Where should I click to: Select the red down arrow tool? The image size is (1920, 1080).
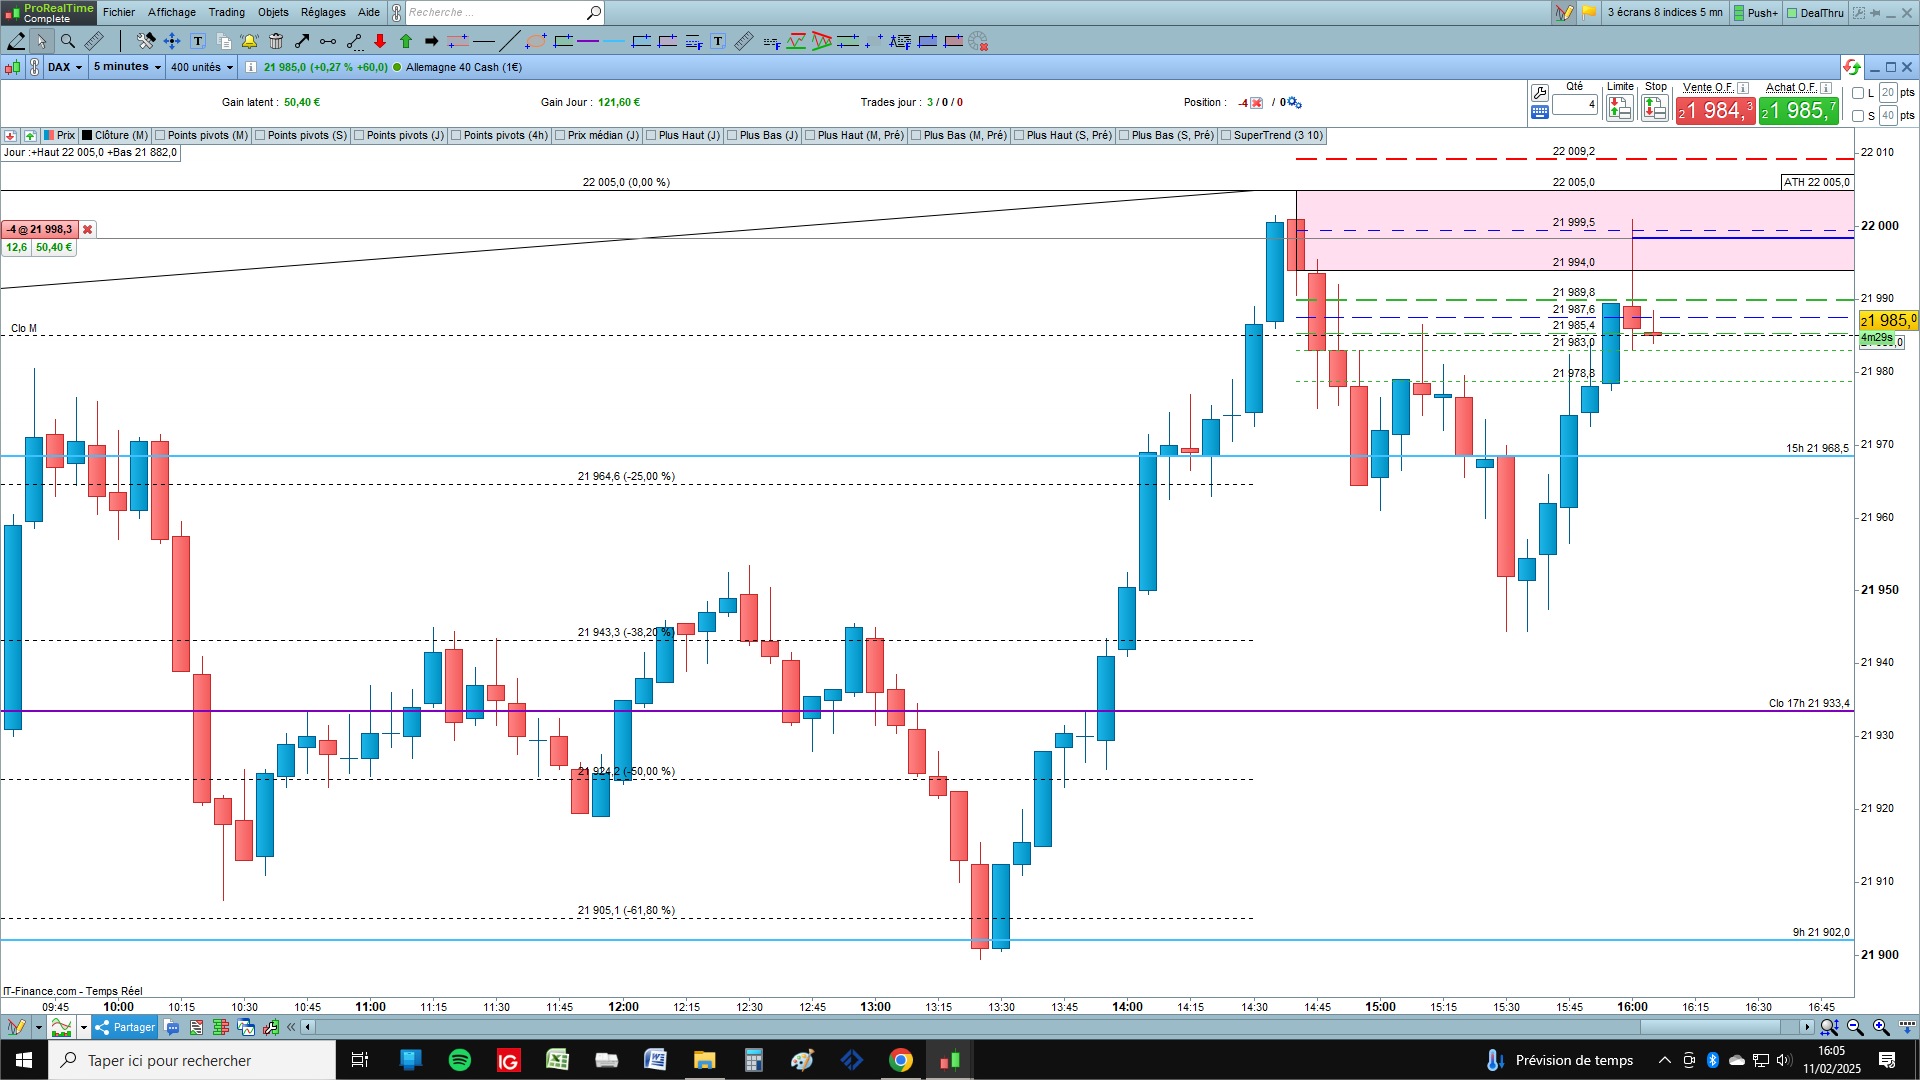[x=380, y=41]
